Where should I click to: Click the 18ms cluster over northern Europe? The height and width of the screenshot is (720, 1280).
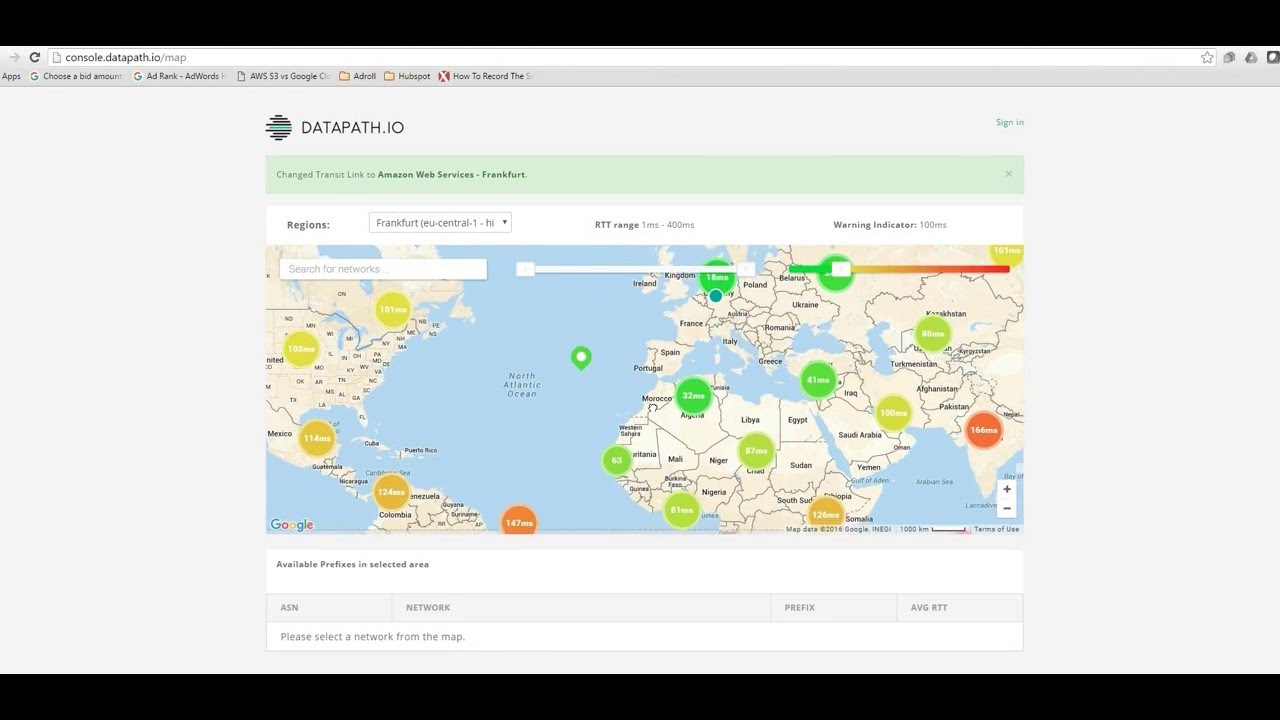717,276
